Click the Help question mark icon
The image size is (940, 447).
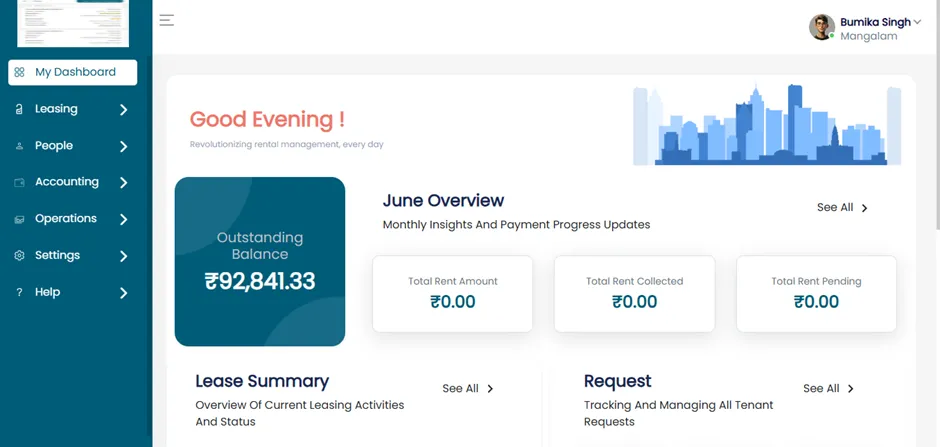[19, 292]
